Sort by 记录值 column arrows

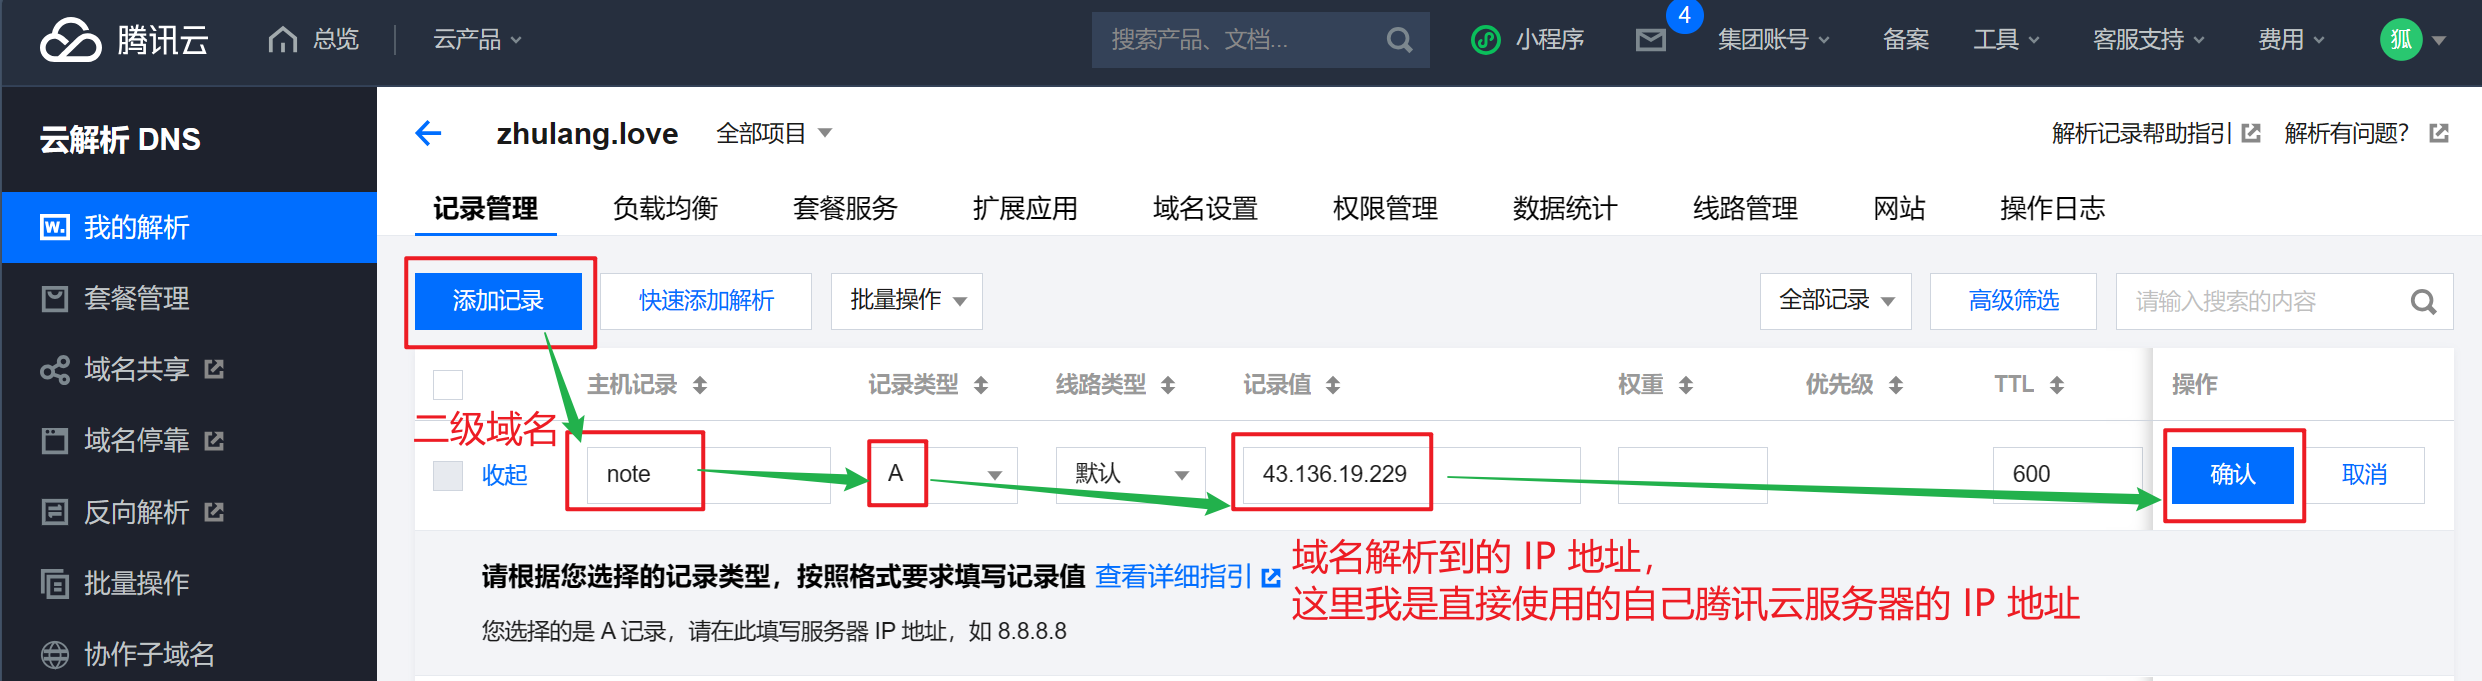coord(1333,385)
